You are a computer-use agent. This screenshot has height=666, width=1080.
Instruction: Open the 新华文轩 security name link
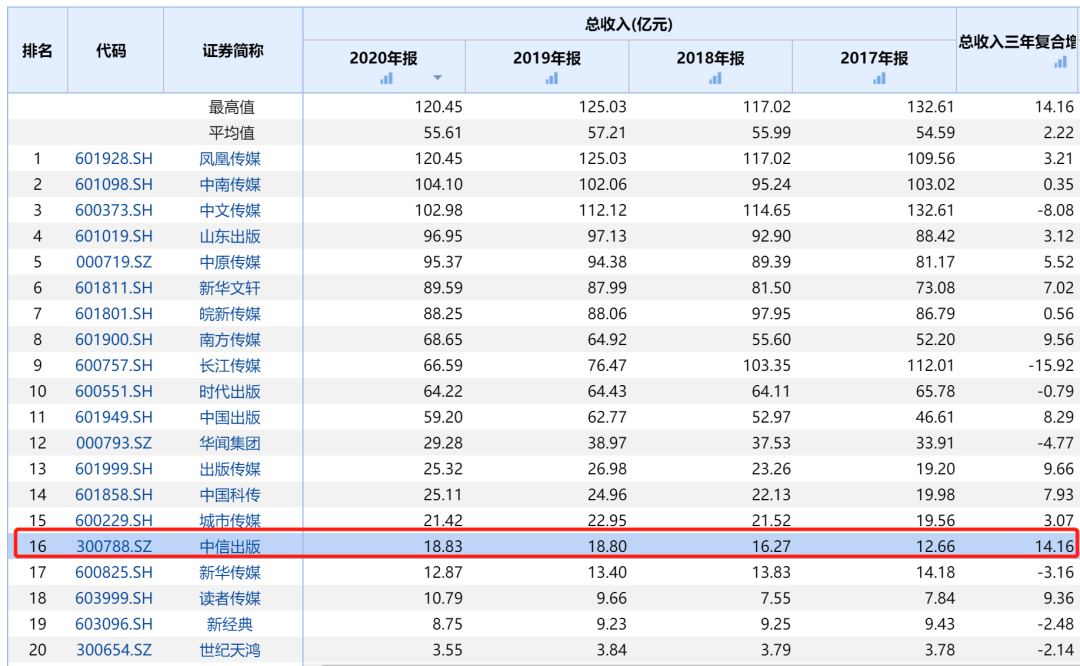click(230, 288)
